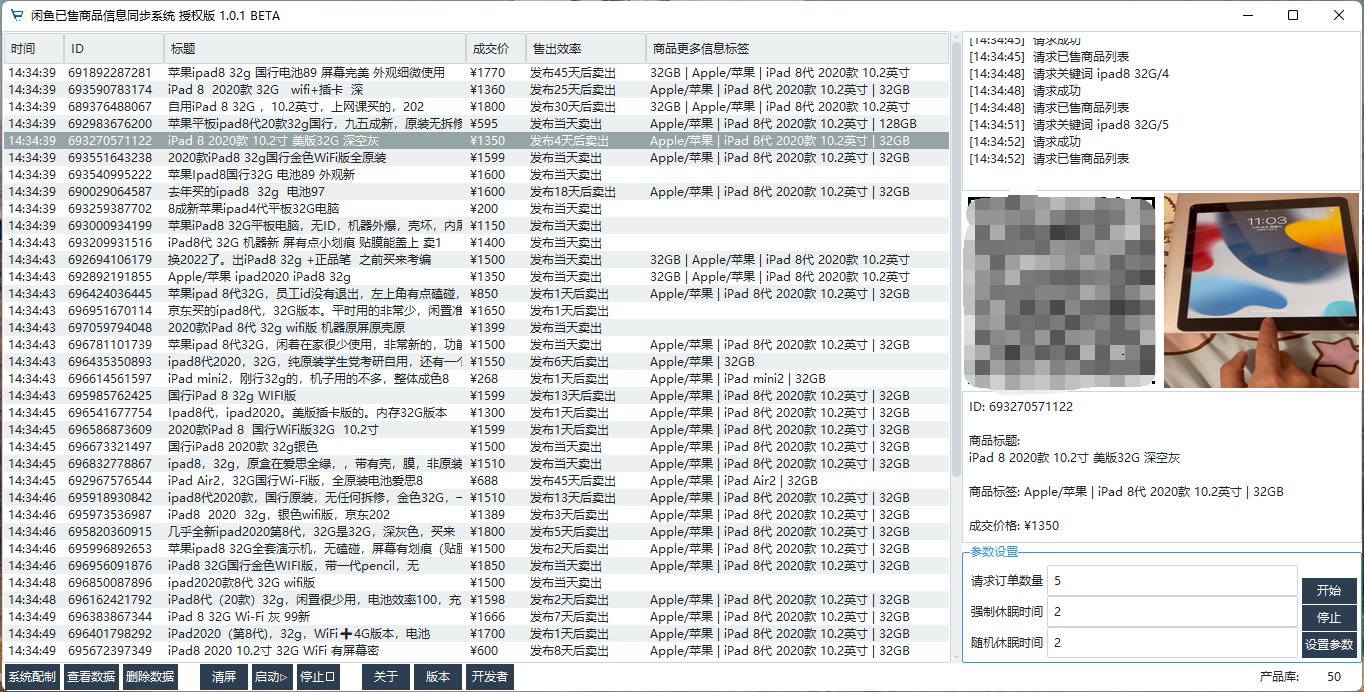Click the 发布5天后卖出 efficiency cell
This screenshot has height=692, width=1364.
[x=570, y=531]
